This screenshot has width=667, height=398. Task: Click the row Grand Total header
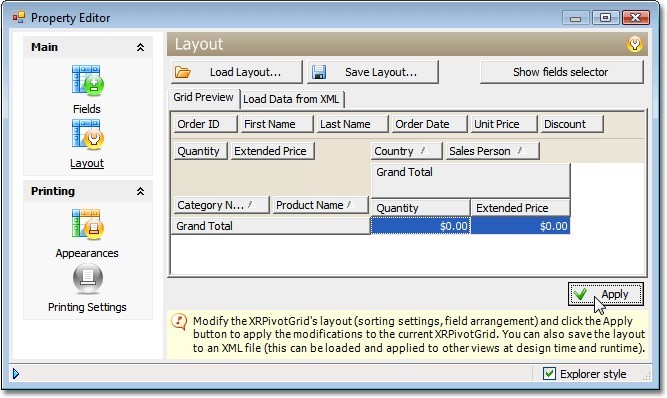coord(271,226)
